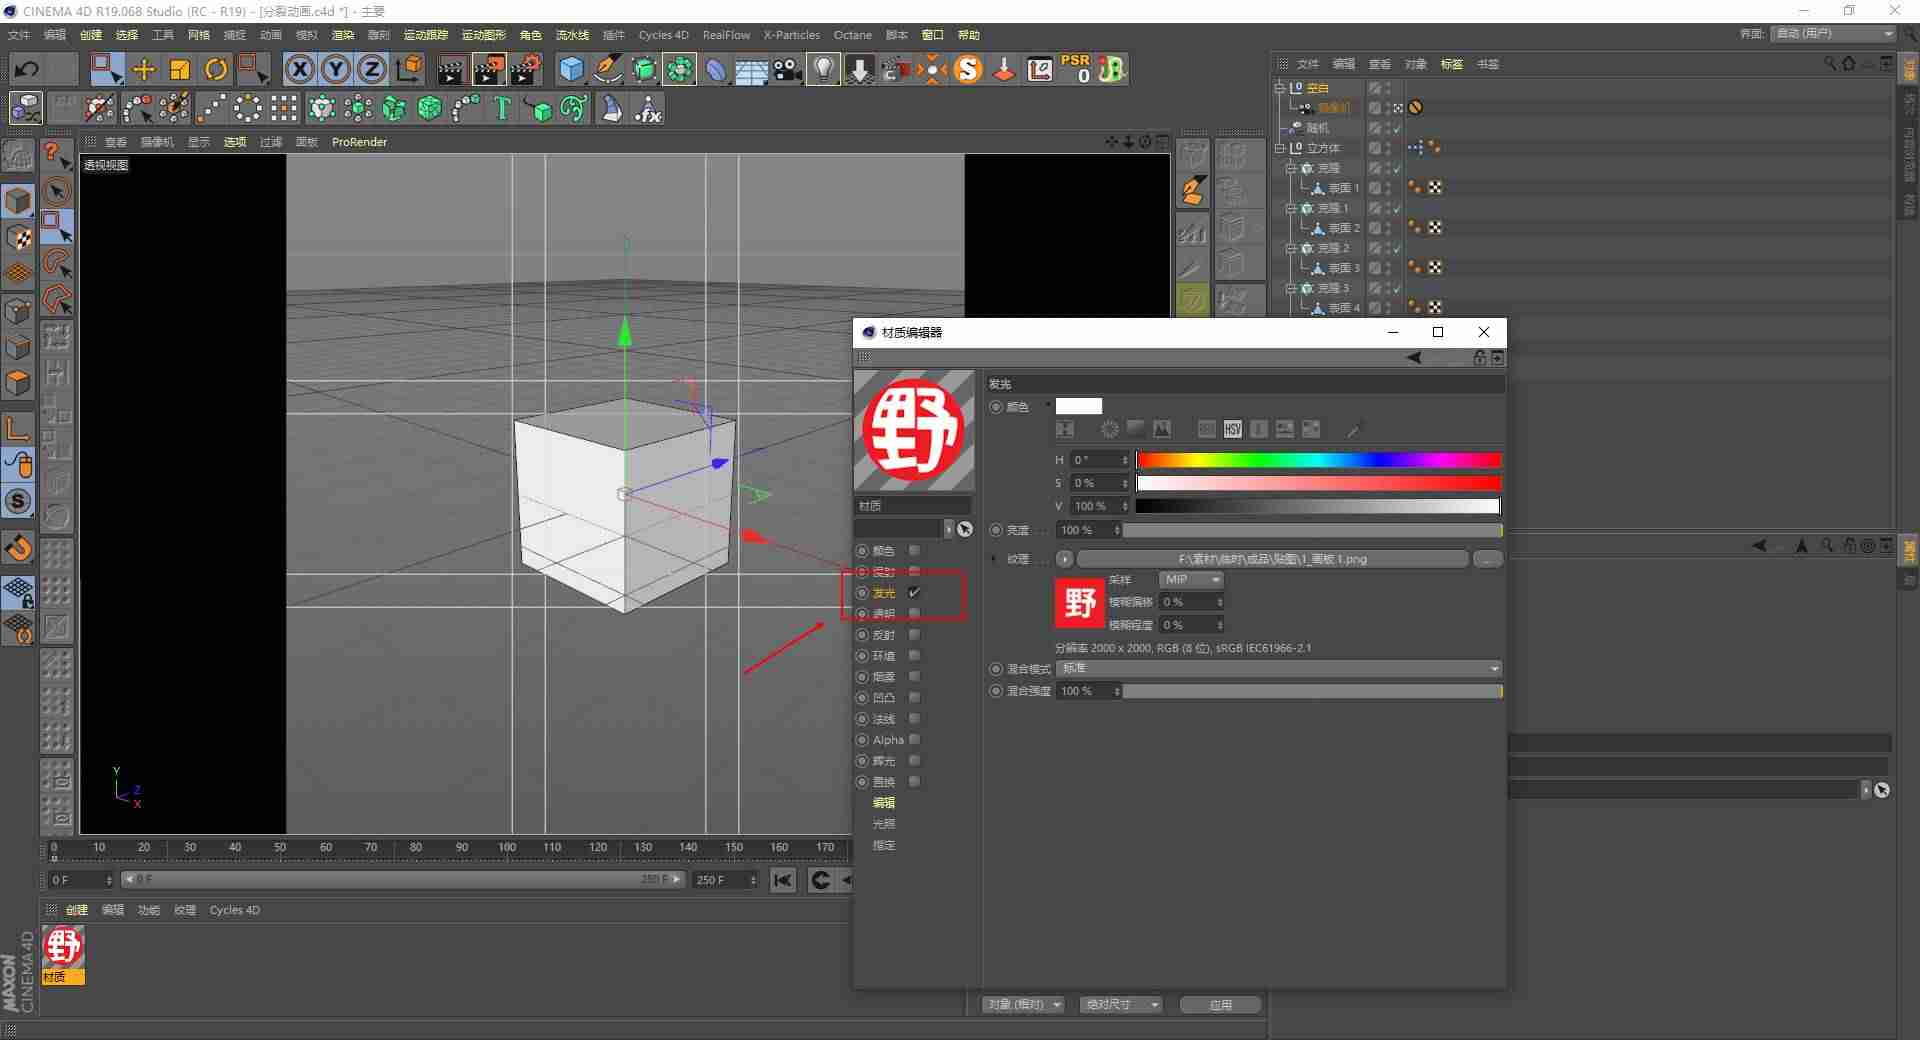Select the Scale tool in the top toolbar

tap(180, 69)
